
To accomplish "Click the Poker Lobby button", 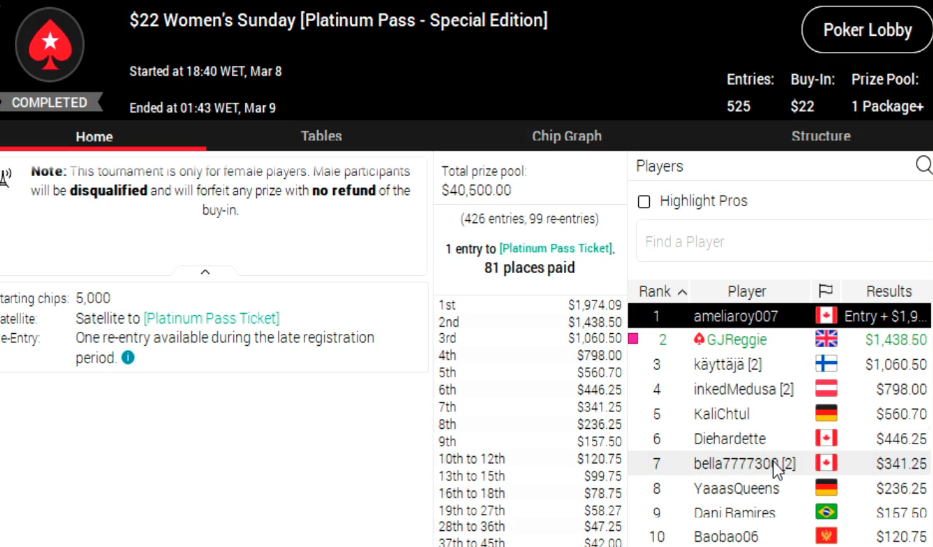I will coord(867,30).
